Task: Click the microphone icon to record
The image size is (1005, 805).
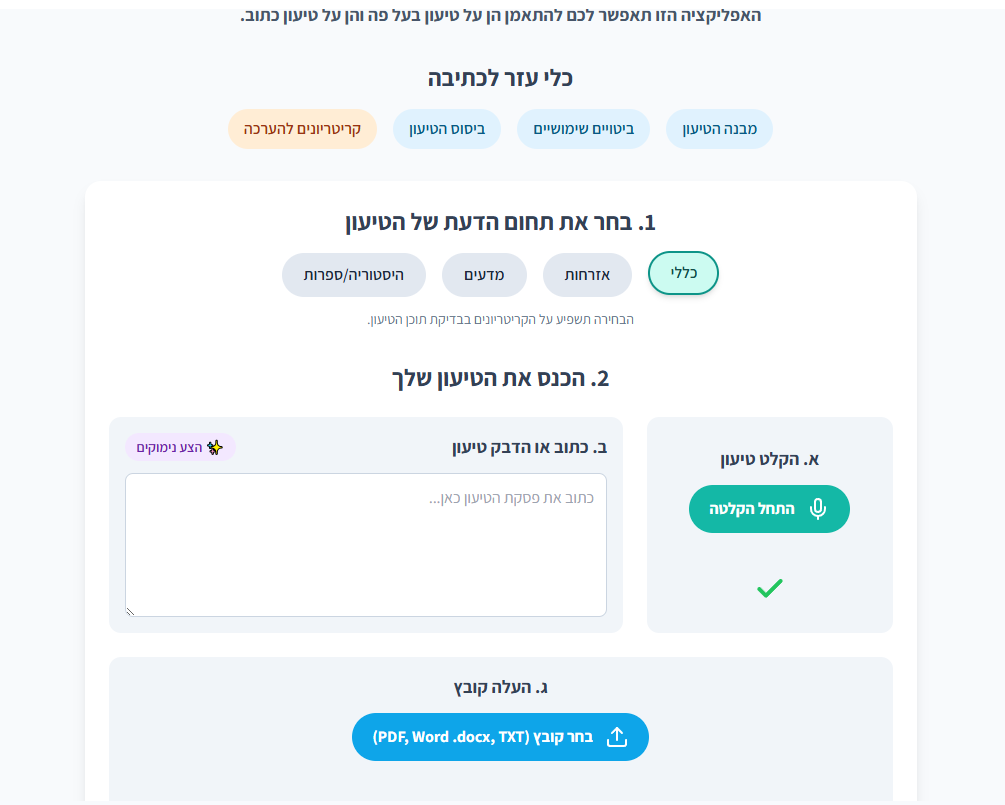Action: (818, 509)
